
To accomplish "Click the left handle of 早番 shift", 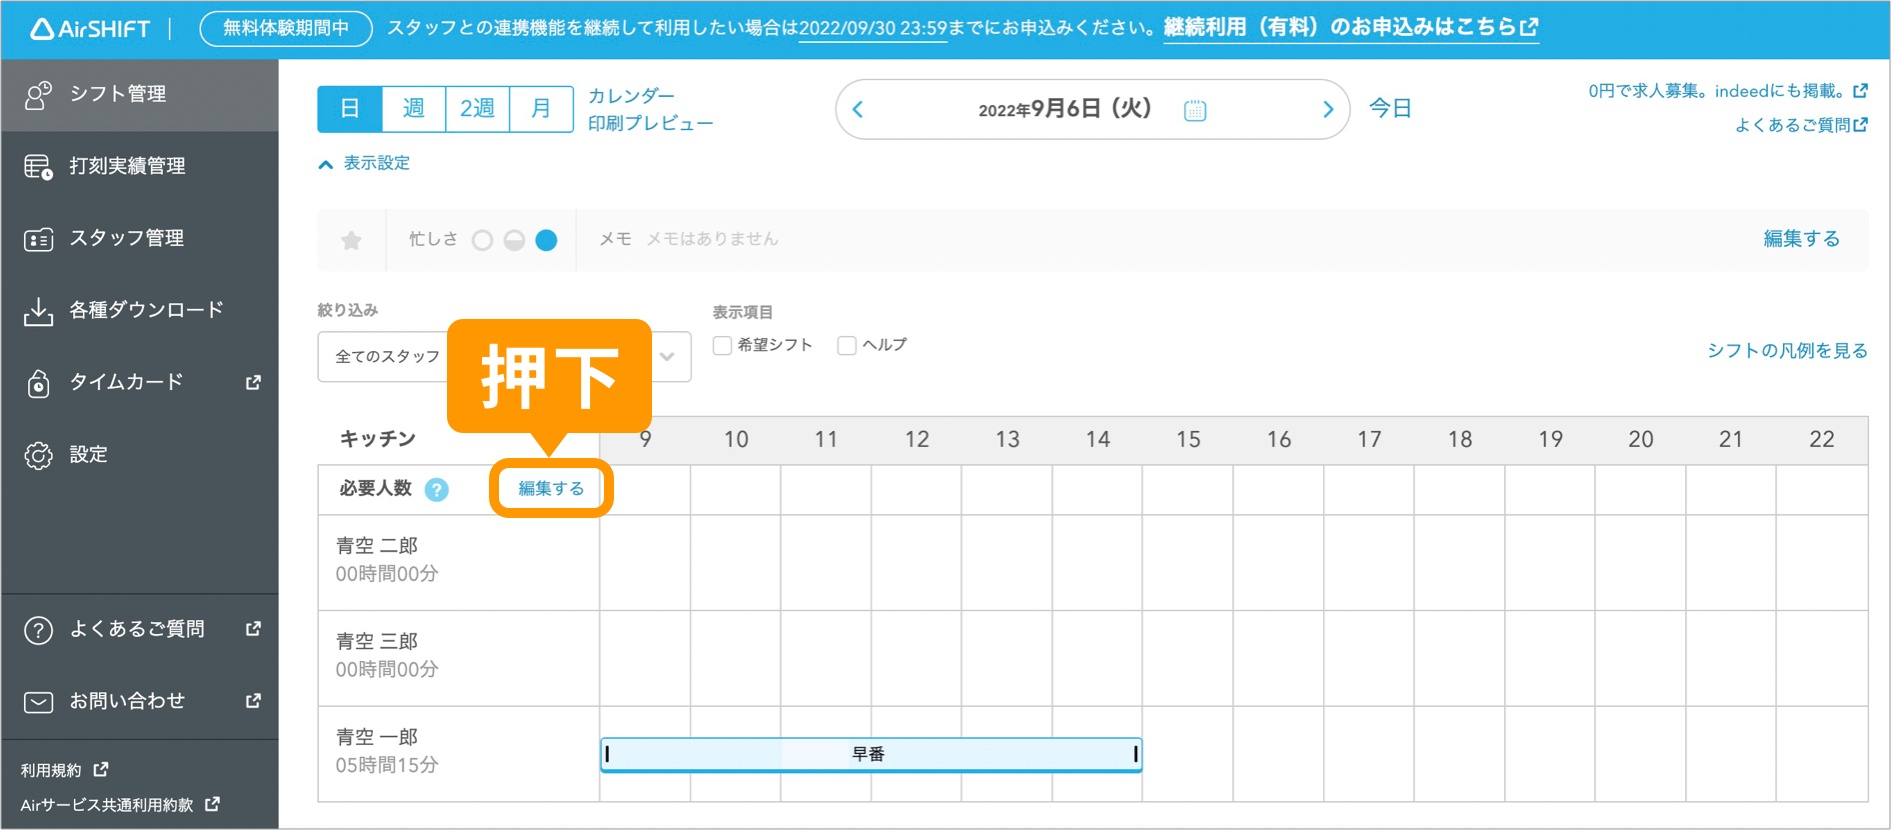I will point(607,754).
